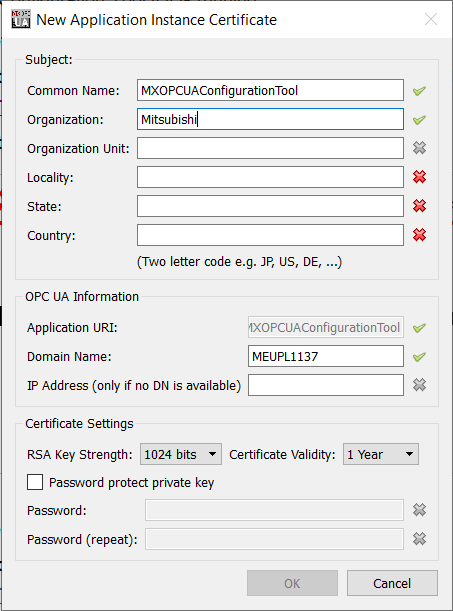Click green checkmark next to Common Name

419,91
